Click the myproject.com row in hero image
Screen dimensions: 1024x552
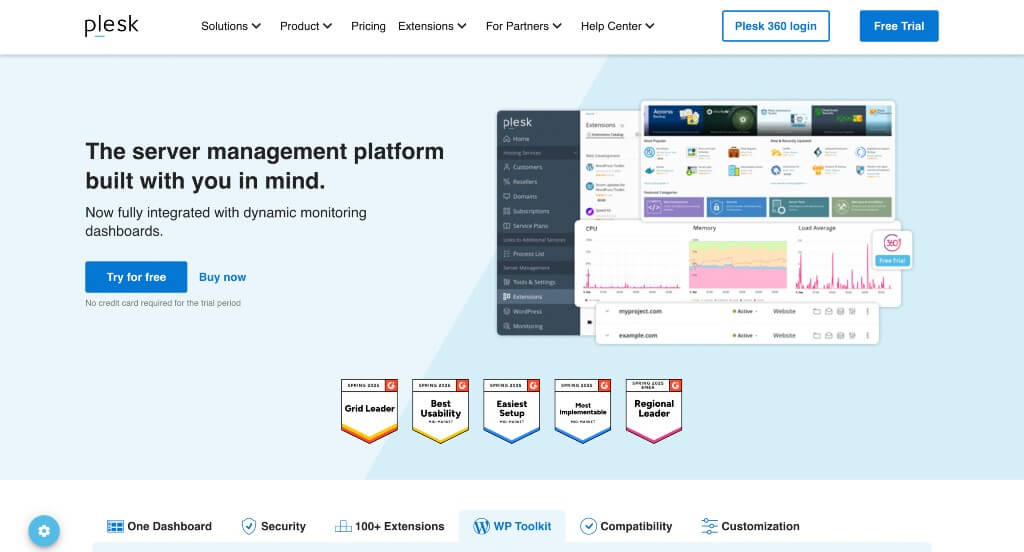tap(737, 312)
